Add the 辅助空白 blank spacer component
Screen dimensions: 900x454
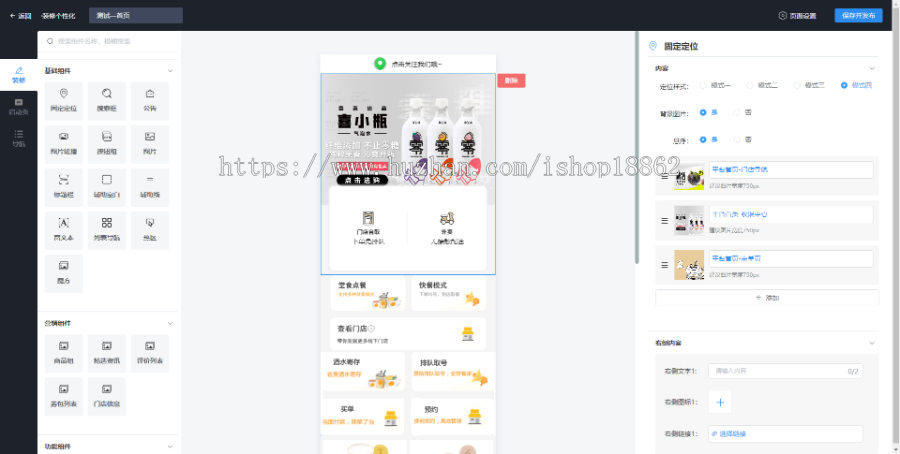coord(107,187)
